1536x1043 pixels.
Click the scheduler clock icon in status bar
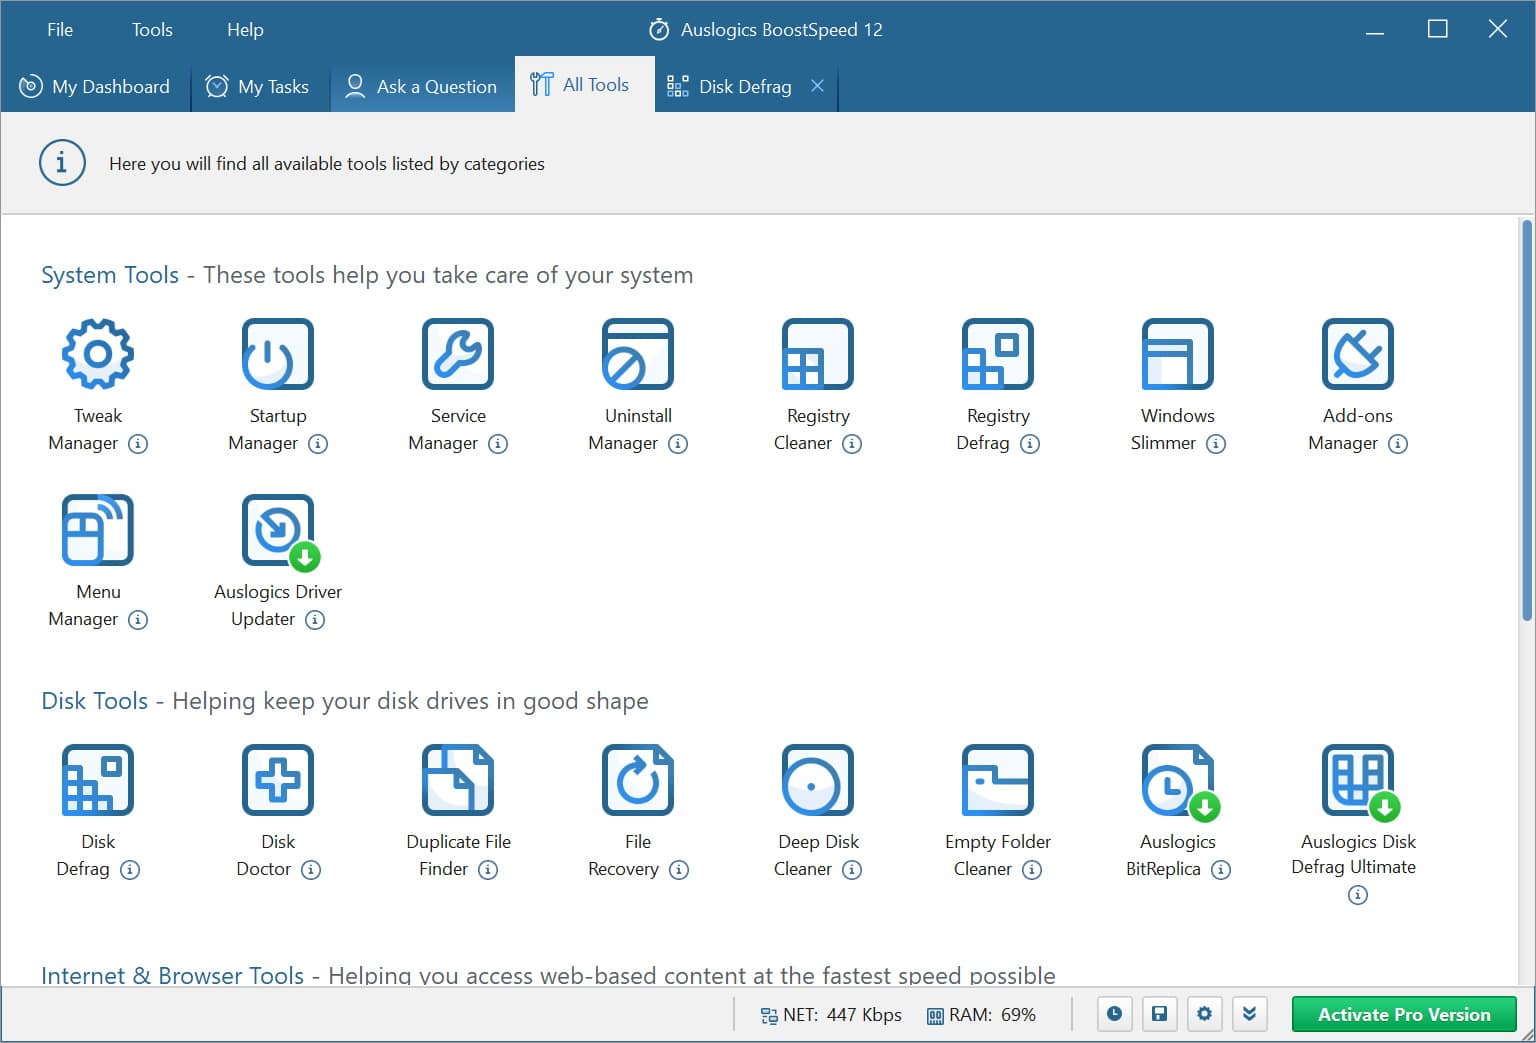[x=1114, y=1014]
